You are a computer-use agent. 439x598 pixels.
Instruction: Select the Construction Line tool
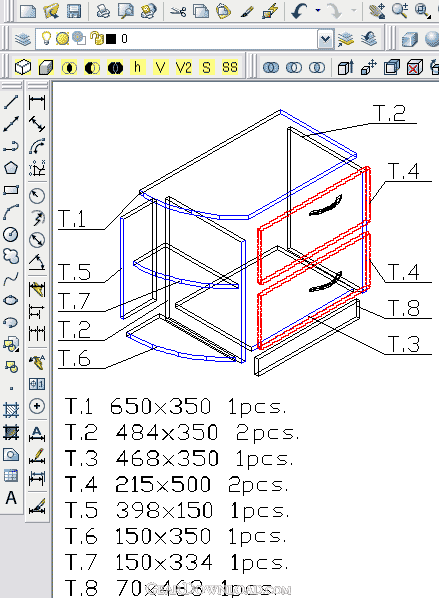click(x=11, y=124)
